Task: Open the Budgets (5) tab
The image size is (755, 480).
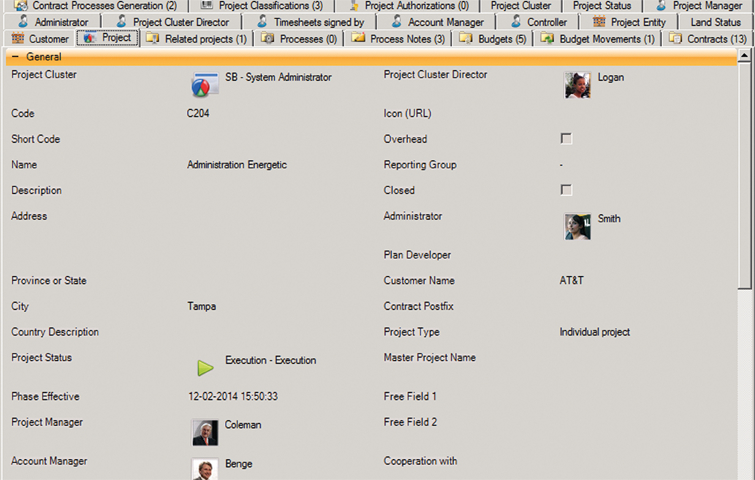Action: [x=492, y=39]
